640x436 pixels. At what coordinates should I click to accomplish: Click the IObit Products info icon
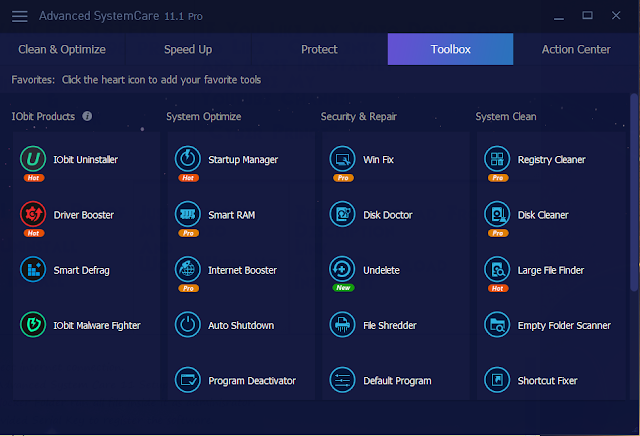point(87,116)
